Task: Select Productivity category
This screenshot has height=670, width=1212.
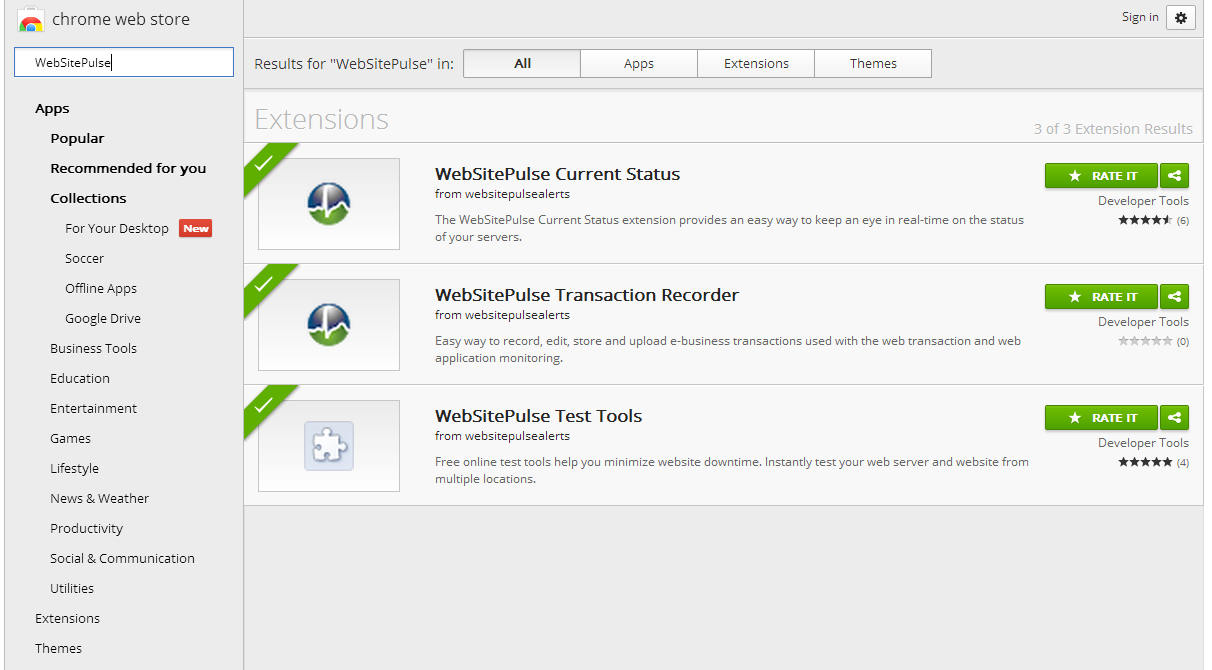Action: (x=86, y=528)
